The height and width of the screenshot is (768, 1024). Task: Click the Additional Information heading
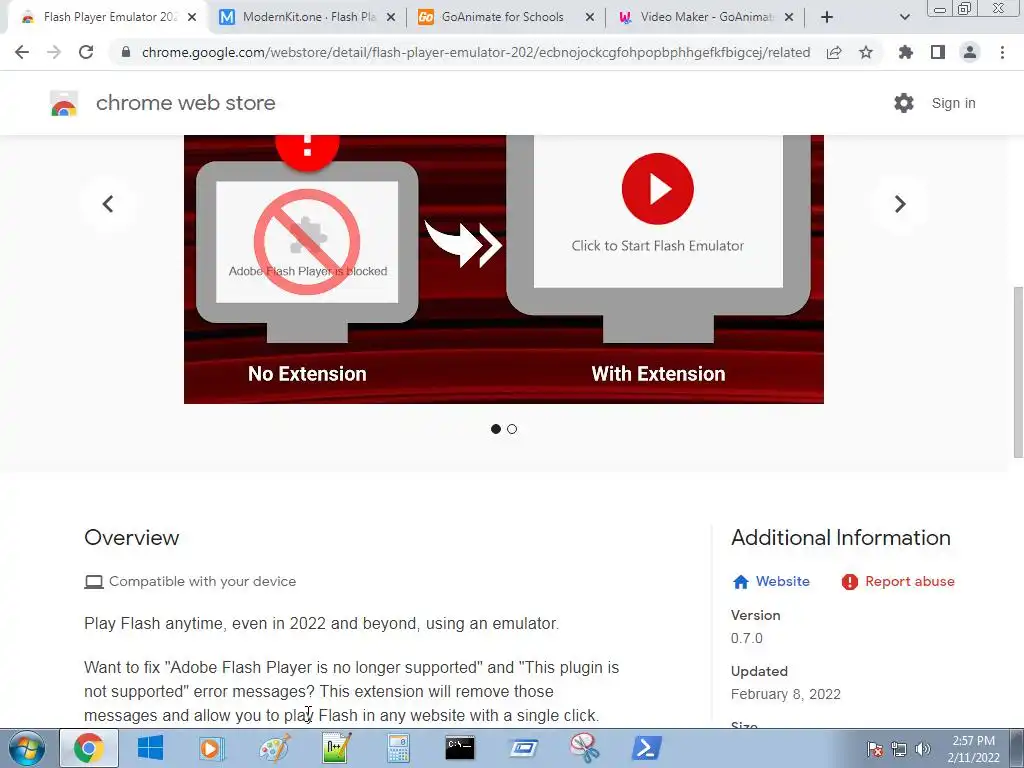841,537
